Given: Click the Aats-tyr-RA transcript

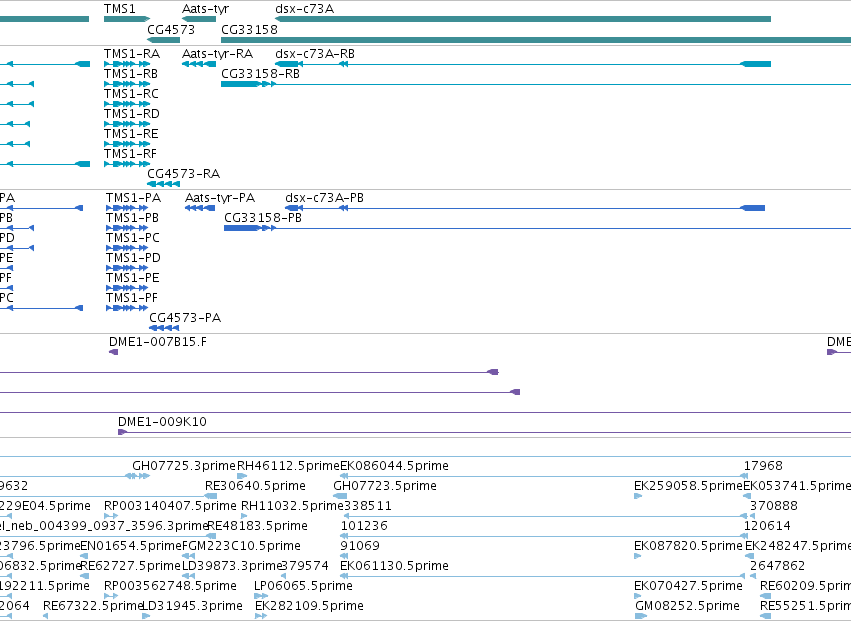Looking at the screenshot, I should (x=199, y=64).
